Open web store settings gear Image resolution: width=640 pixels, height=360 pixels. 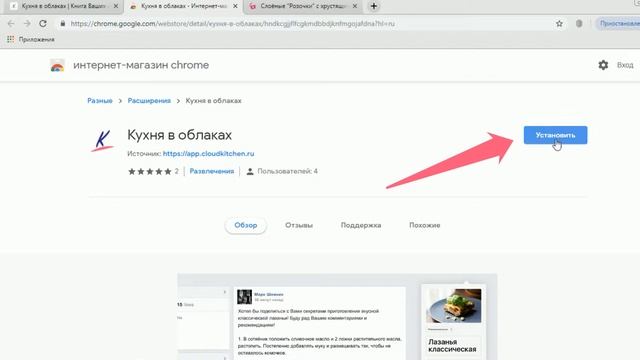(x=603, y=65)
